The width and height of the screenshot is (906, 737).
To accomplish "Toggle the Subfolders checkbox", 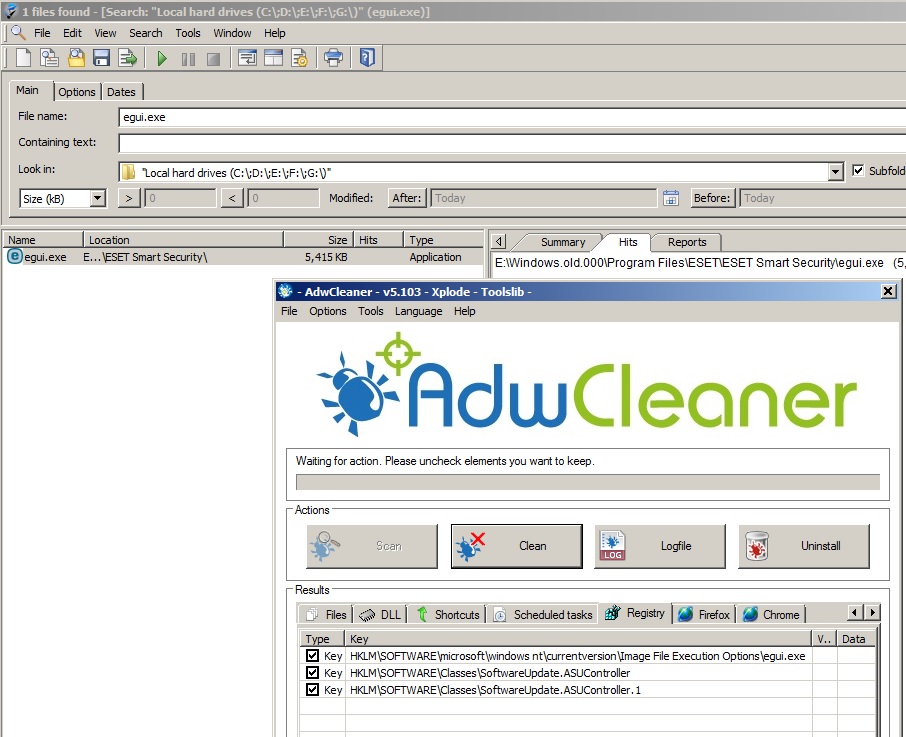I will pos(858,170).
